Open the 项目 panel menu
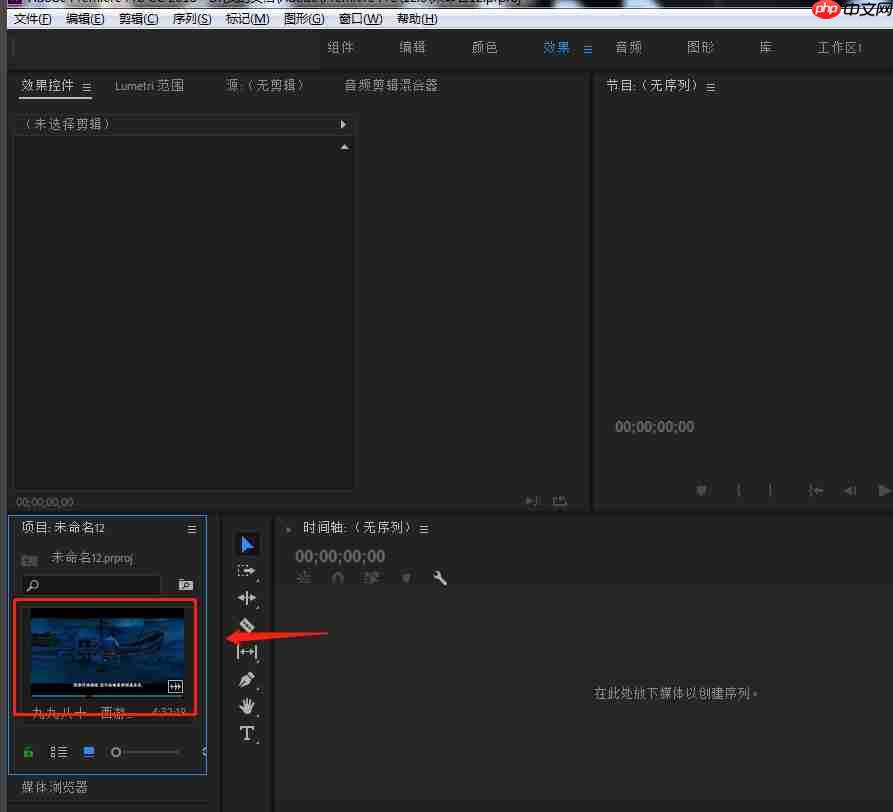 coord(191,530)
